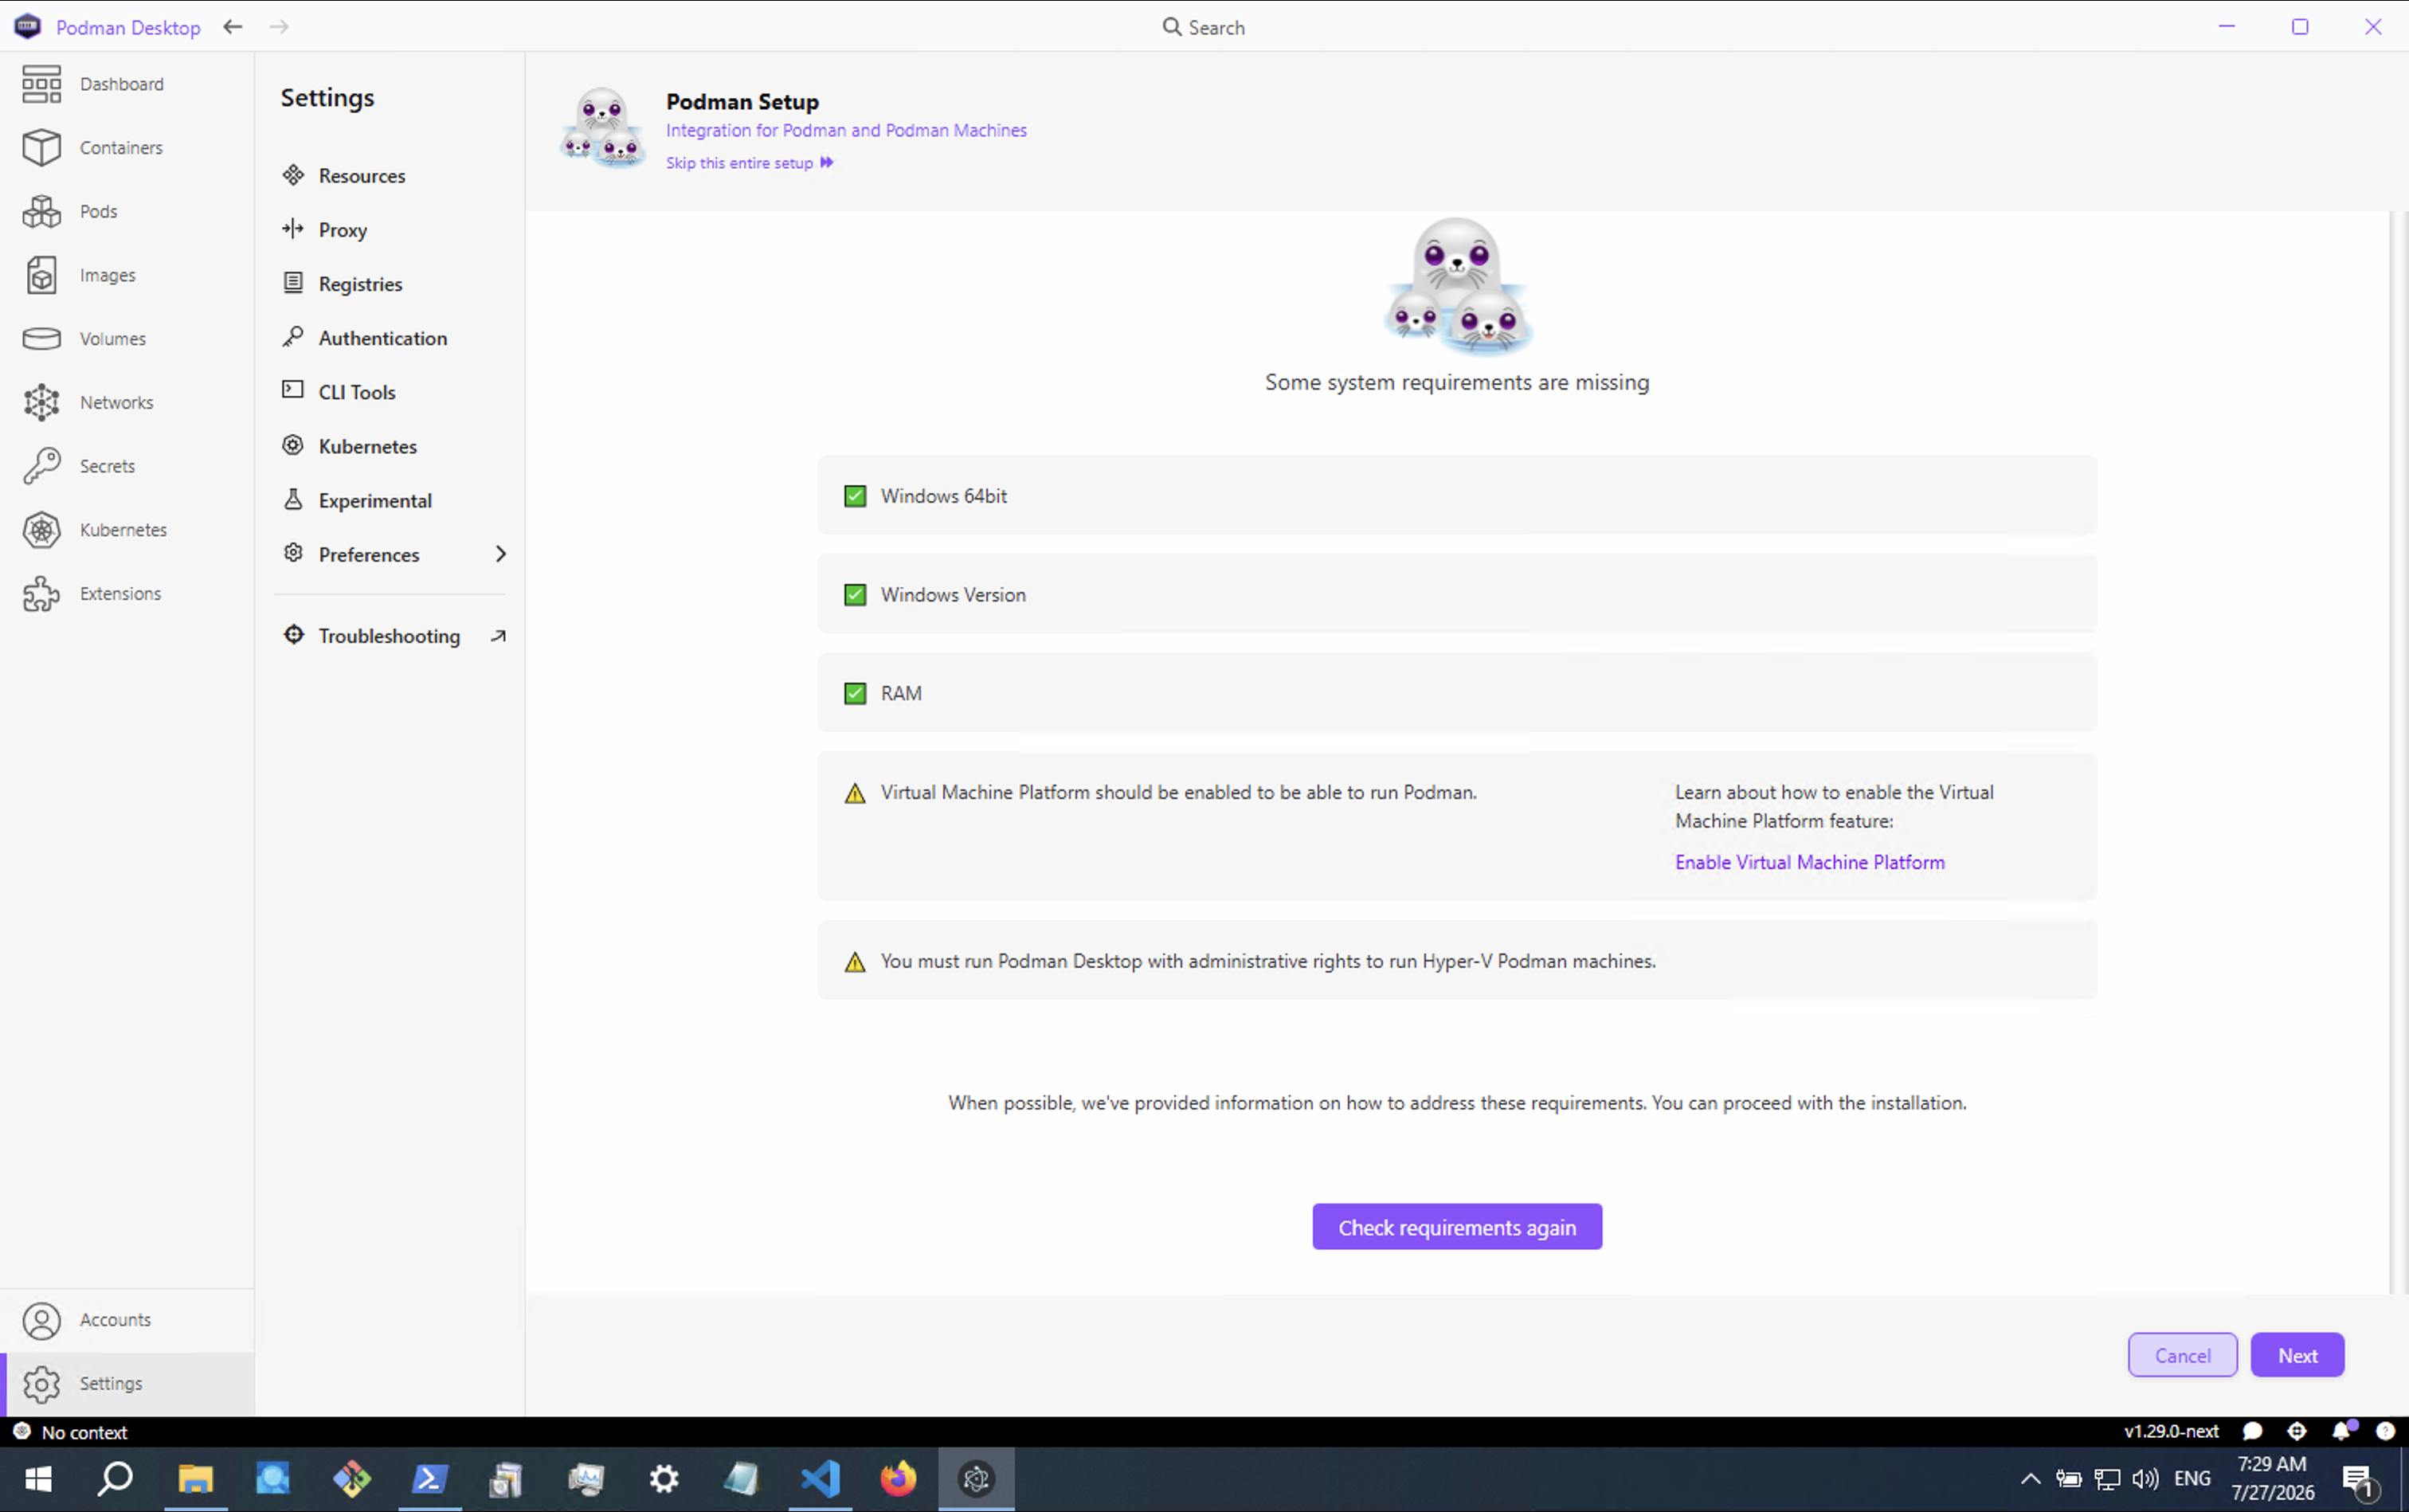
Task: Open Troubleshooting via its external arrow
Action: [498, 636]
